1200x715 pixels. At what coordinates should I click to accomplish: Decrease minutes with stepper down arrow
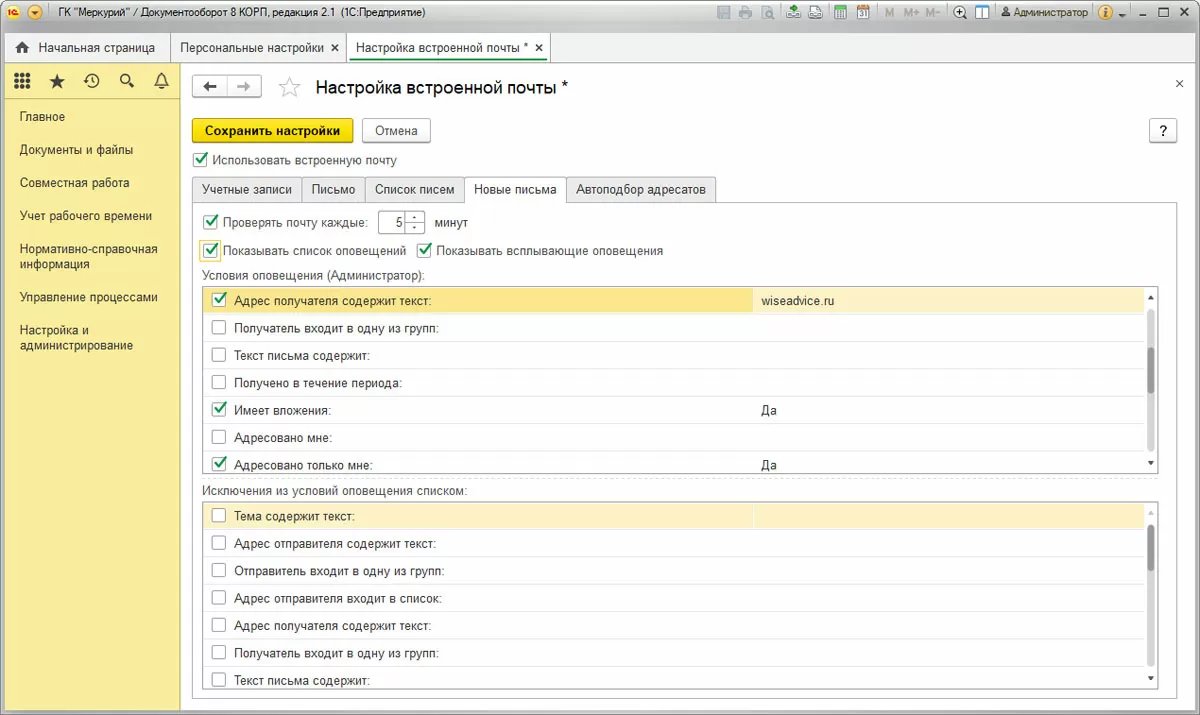click(x=416, y=228)
